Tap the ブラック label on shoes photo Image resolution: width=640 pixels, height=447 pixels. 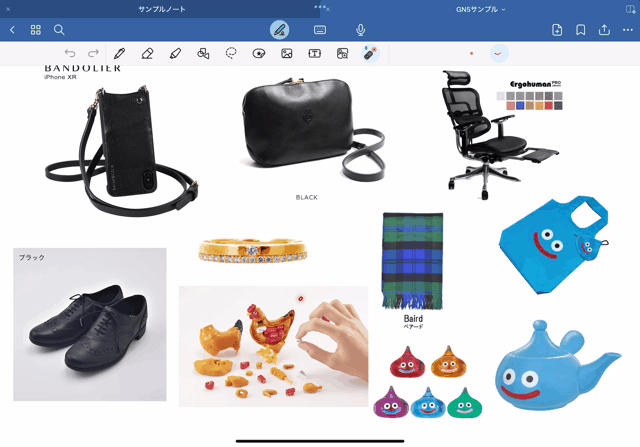31,257
